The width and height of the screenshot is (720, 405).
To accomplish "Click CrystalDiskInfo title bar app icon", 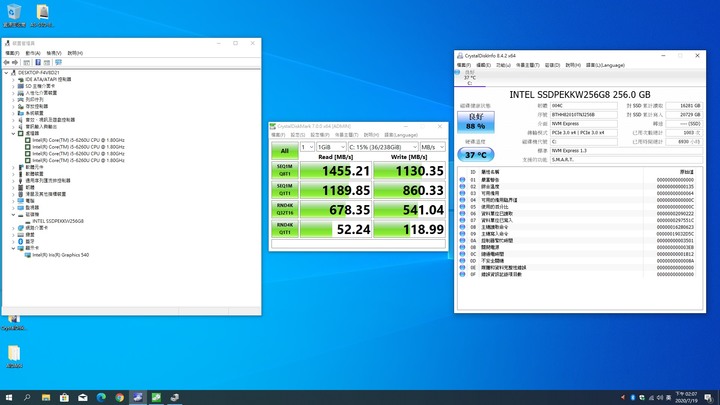I will pos(460,56).
